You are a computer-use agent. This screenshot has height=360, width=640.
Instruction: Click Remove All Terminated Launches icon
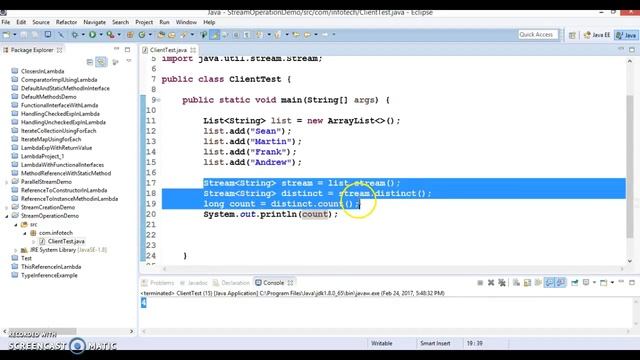pyautogui.click(x=502, y=282)
